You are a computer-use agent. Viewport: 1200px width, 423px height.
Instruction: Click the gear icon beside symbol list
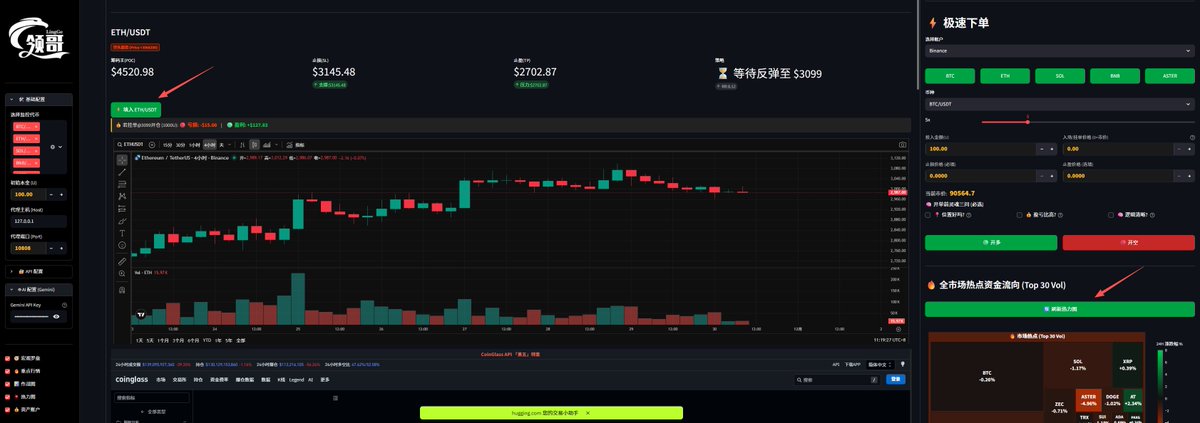click(x=53, y=147)
